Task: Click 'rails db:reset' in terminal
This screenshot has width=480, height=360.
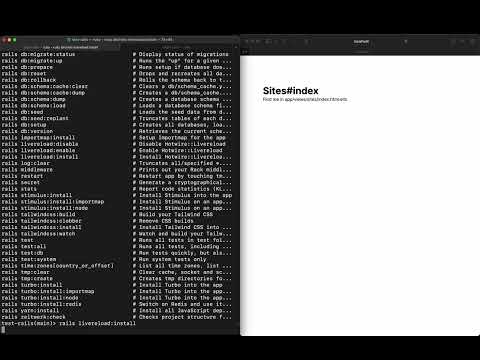Action: [24, 73]
